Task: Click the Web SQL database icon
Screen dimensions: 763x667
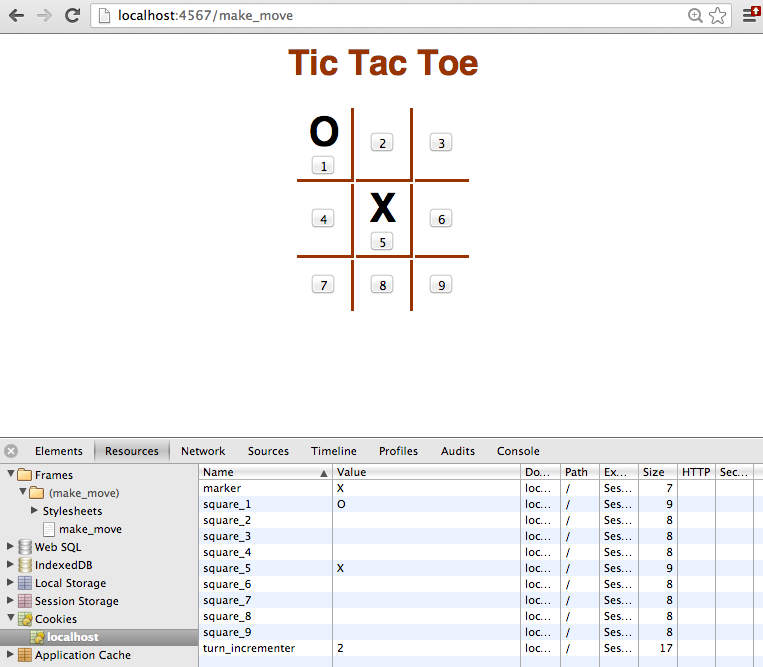Action: [25, 547]
